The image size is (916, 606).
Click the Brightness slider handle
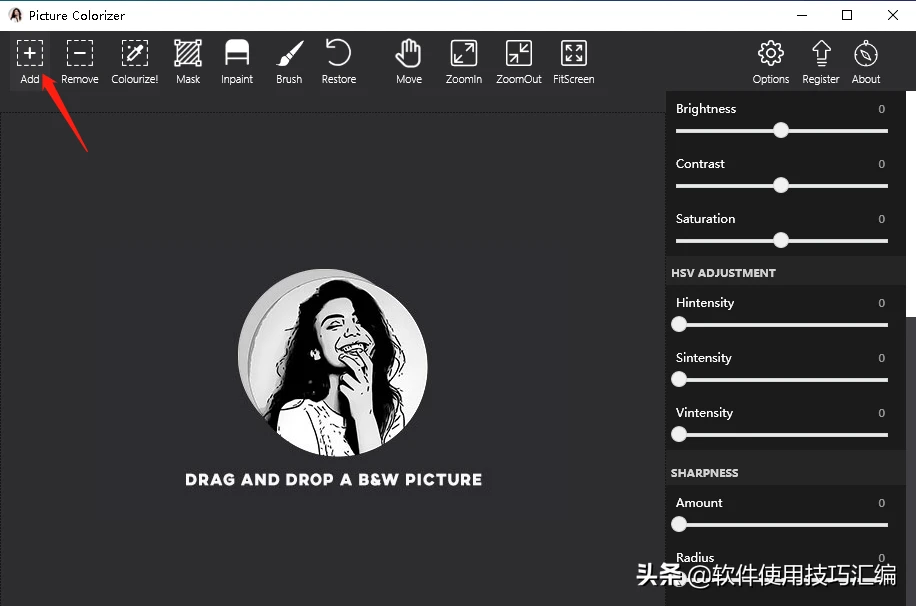point(781,130)
